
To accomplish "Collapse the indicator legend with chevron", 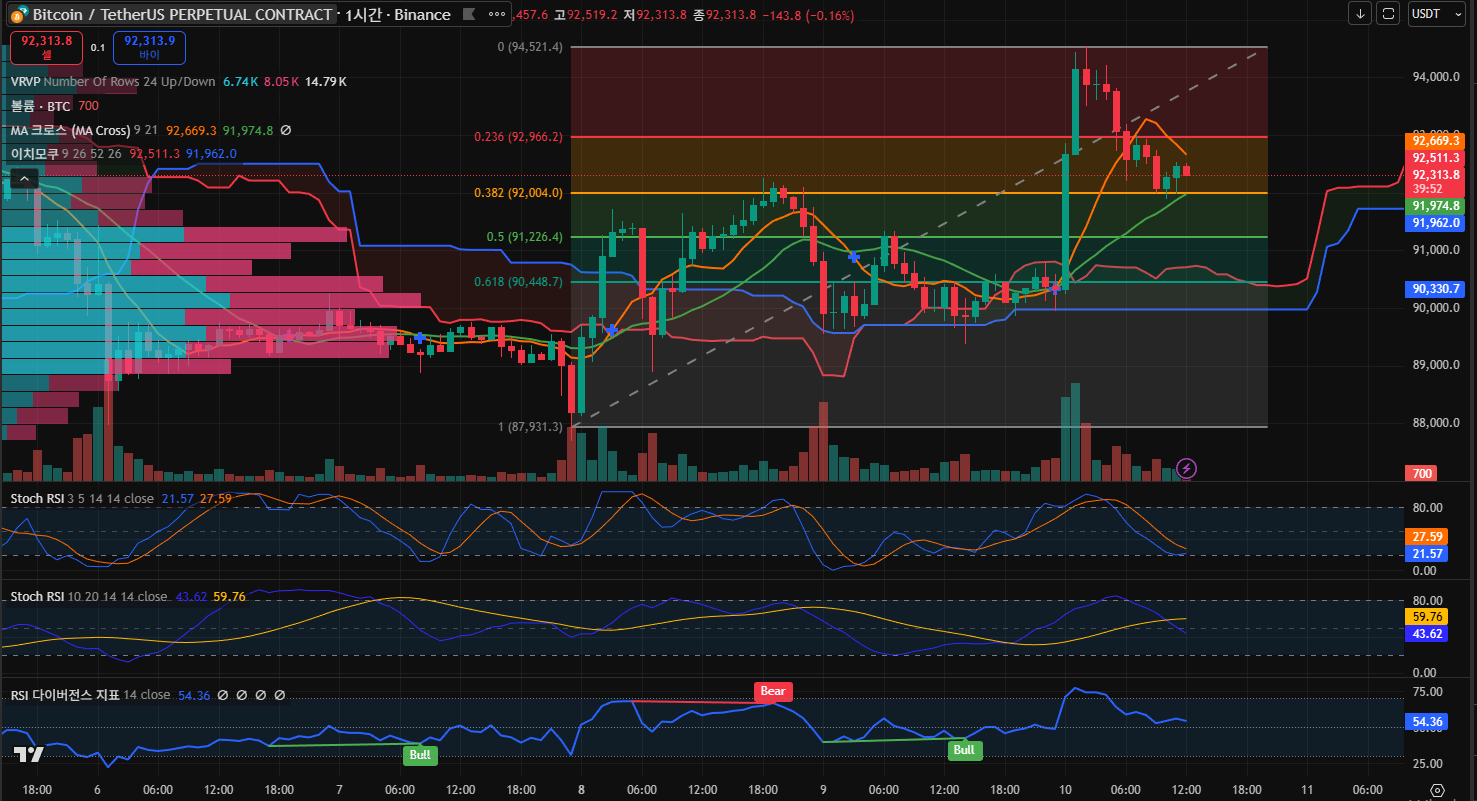I will pos(24,179).
